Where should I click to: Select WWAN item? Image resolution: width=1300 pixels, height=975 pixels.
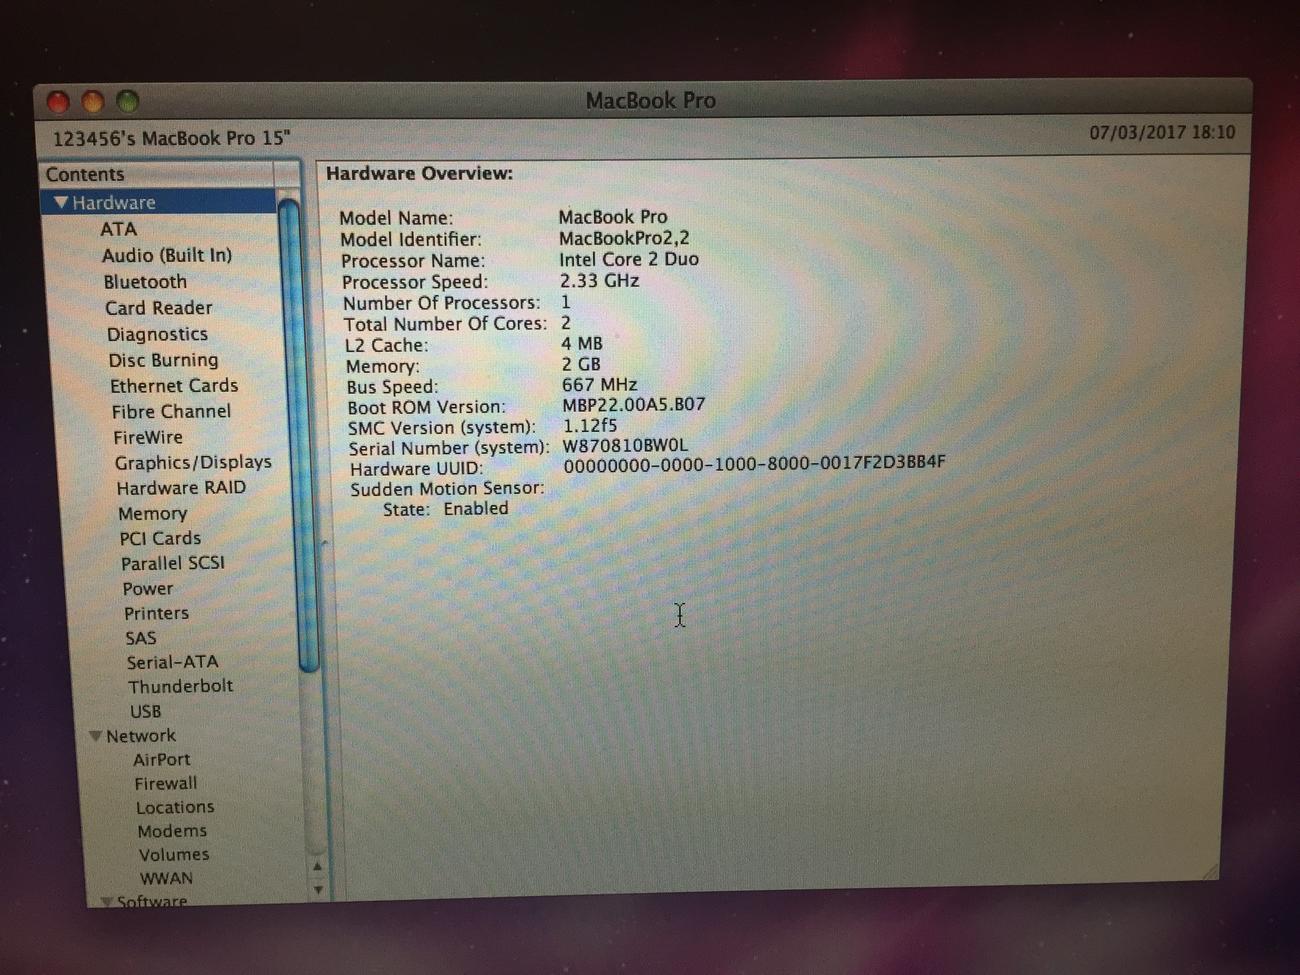(x=166, y=879)
